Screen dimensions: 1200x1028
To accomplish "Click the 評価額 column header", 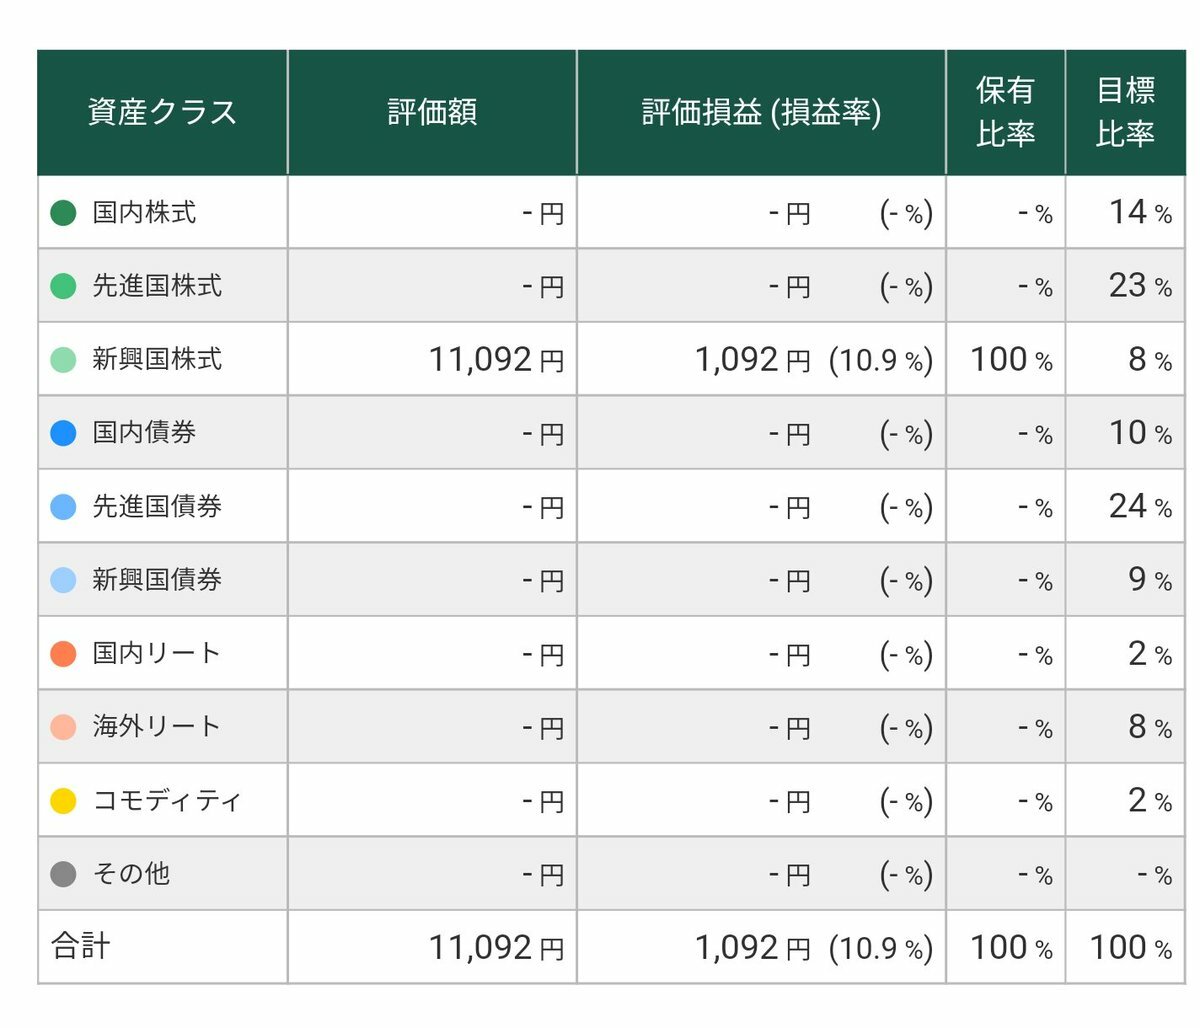I will point(432,112).
